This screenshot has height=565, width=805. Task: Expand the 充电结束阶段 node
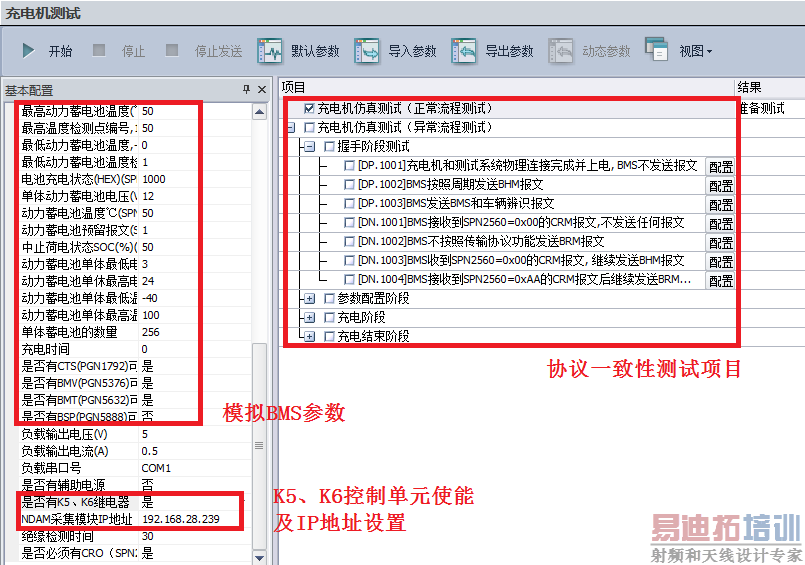coord(309,337)
